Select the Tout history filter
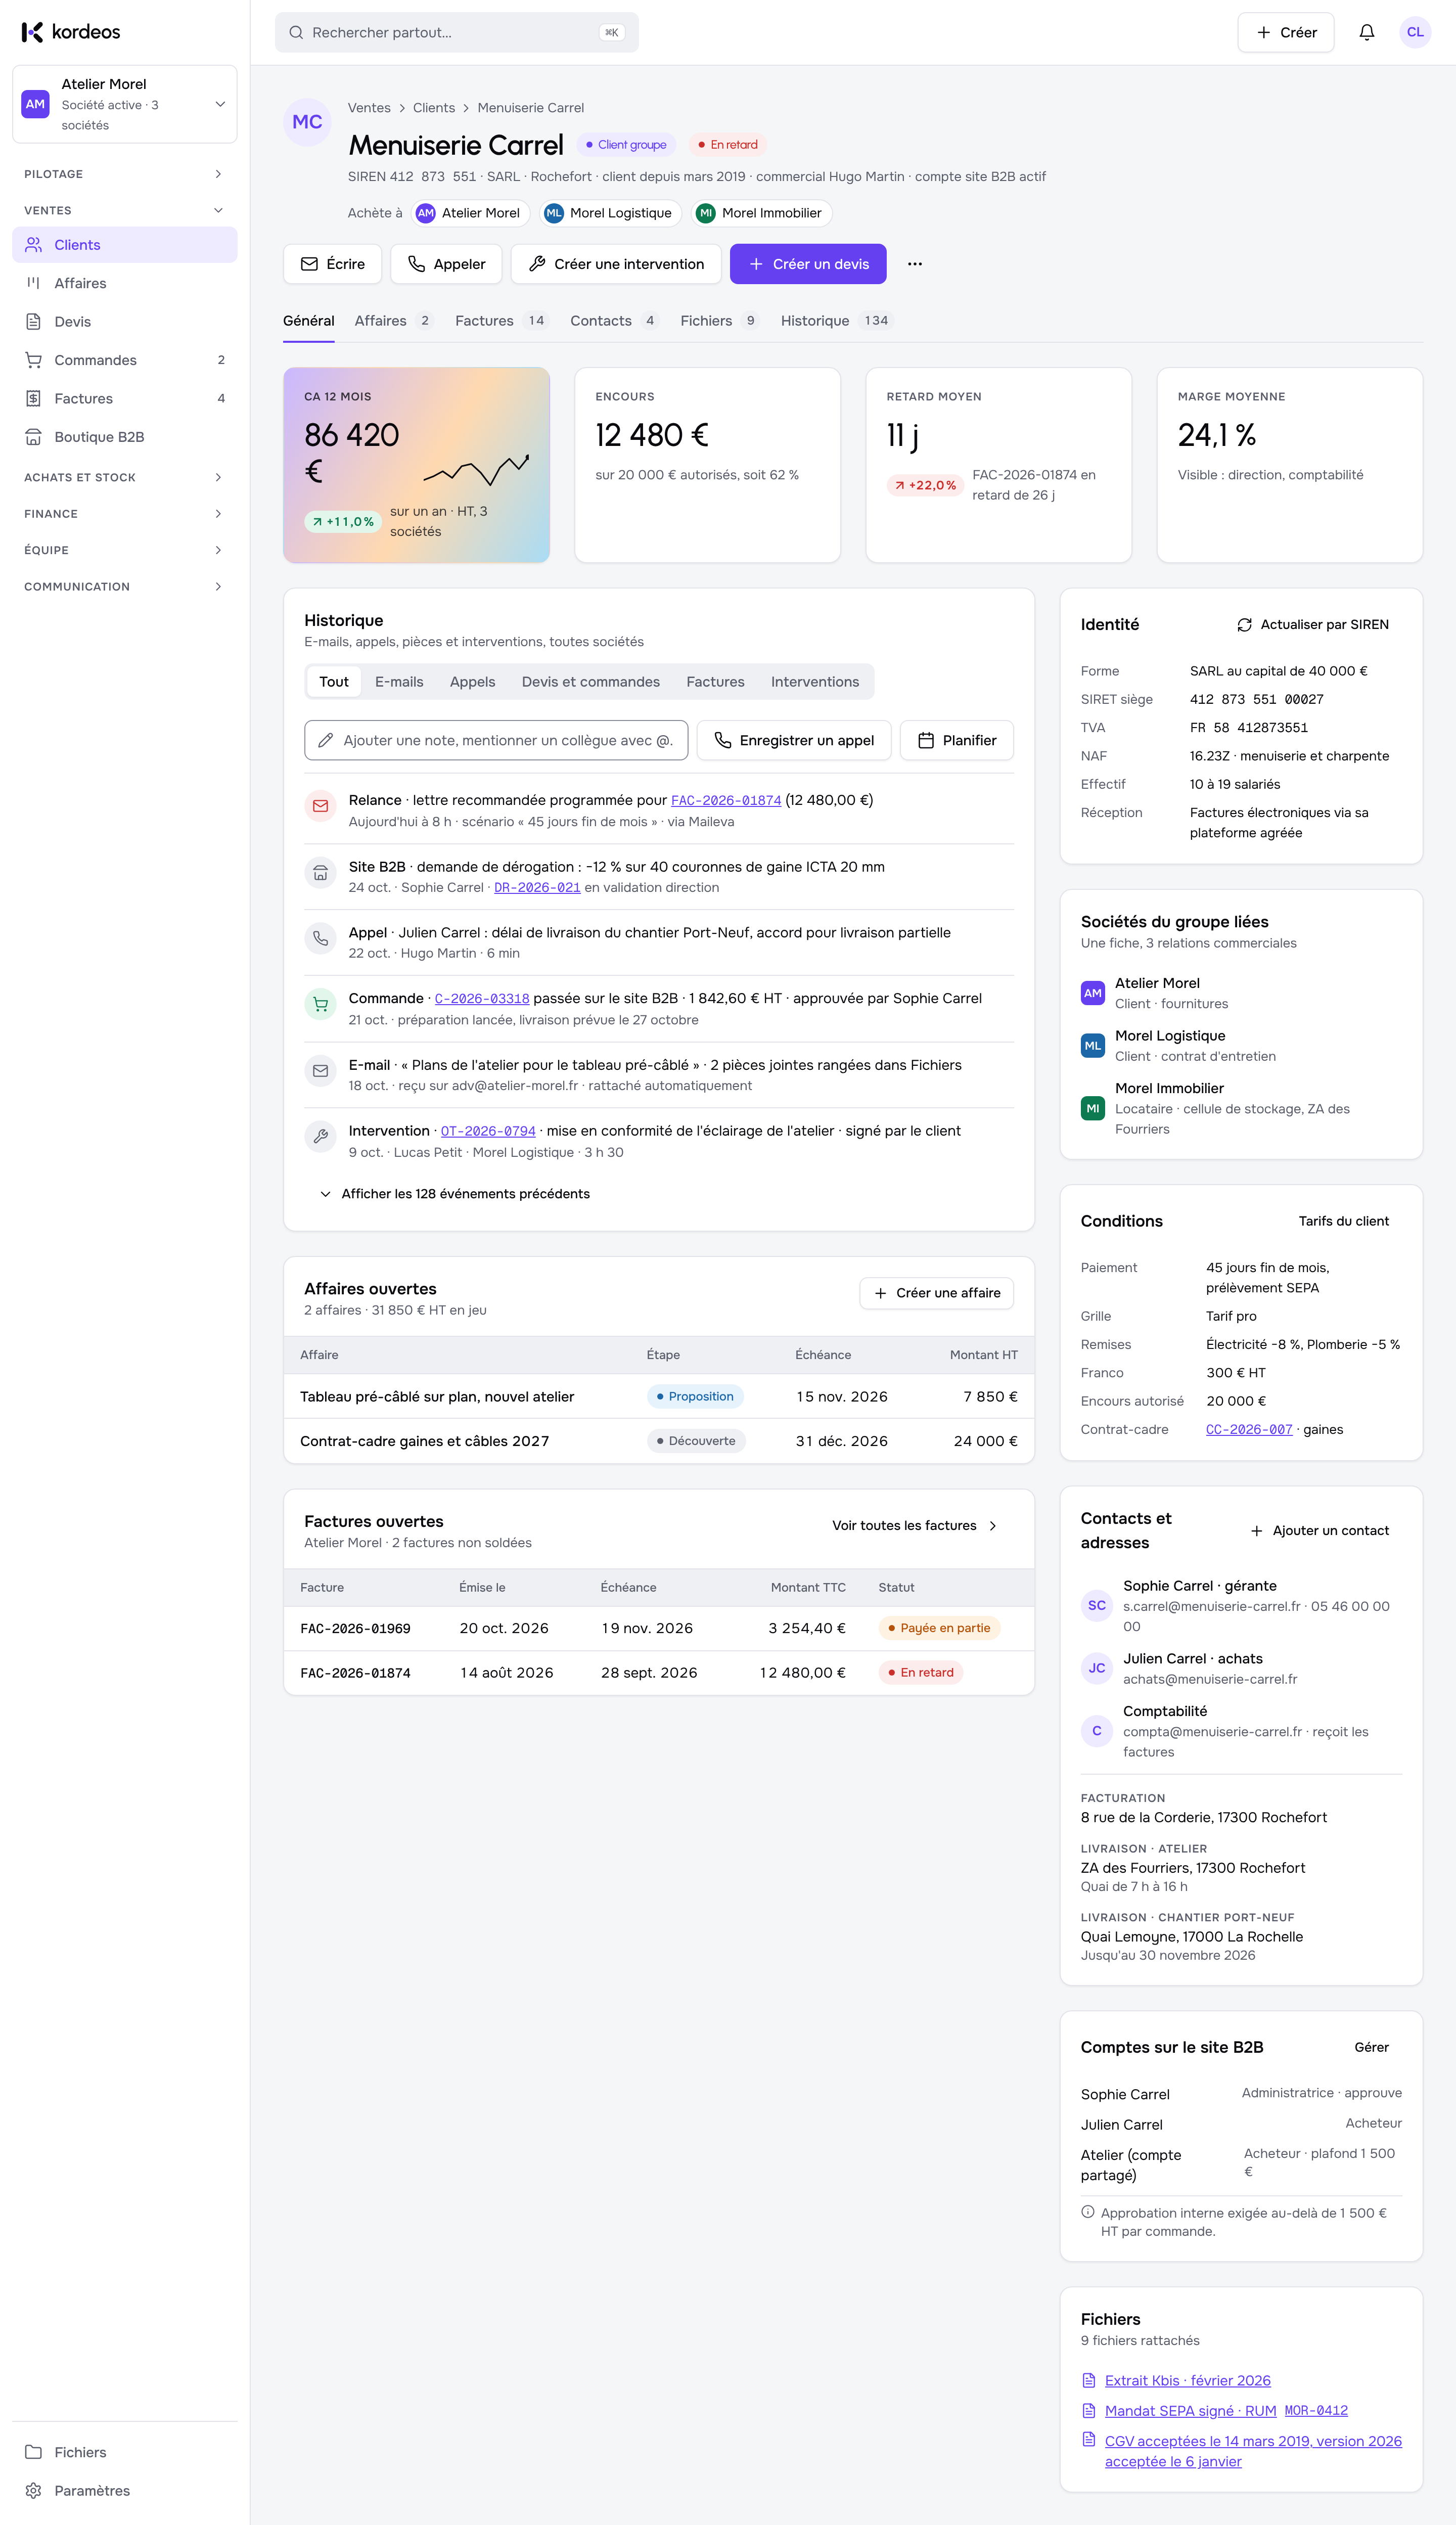 [x=334, y=682]
